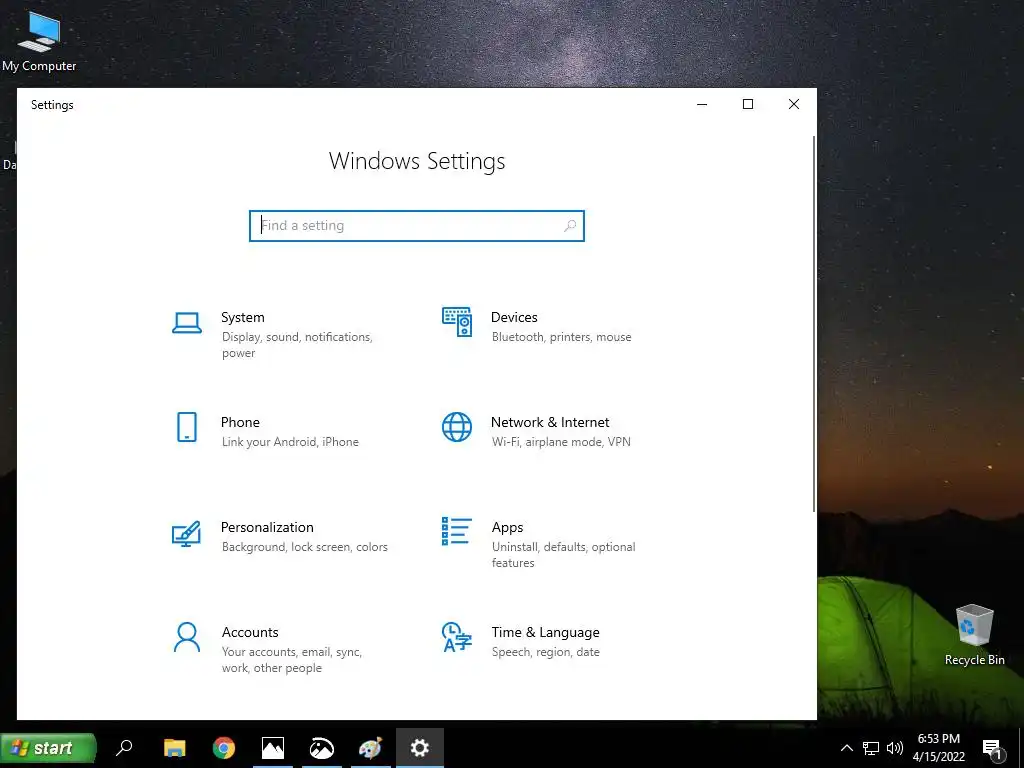This screenshot has width=1024, height=768.
Task: Open the notification center icon
Action: (992, 749)
